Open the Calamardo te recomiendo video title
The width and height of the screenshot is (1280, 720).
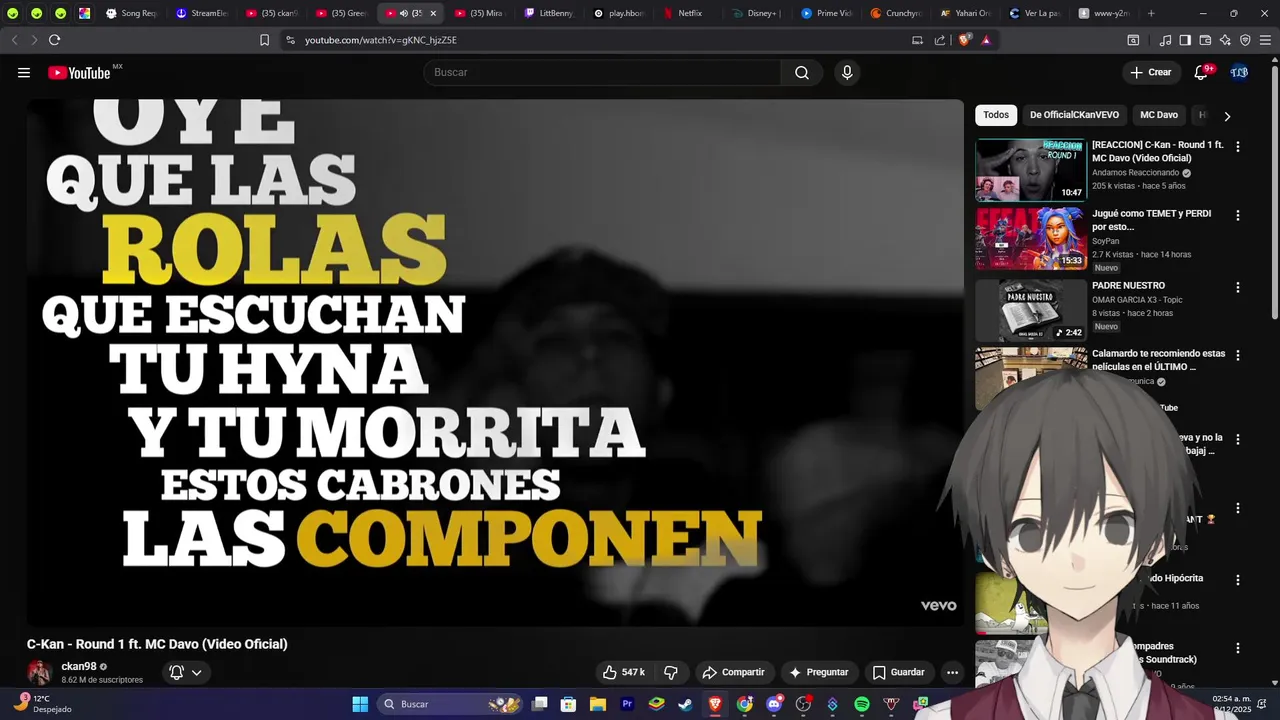pyautogui.click(x=1158, y=360)
